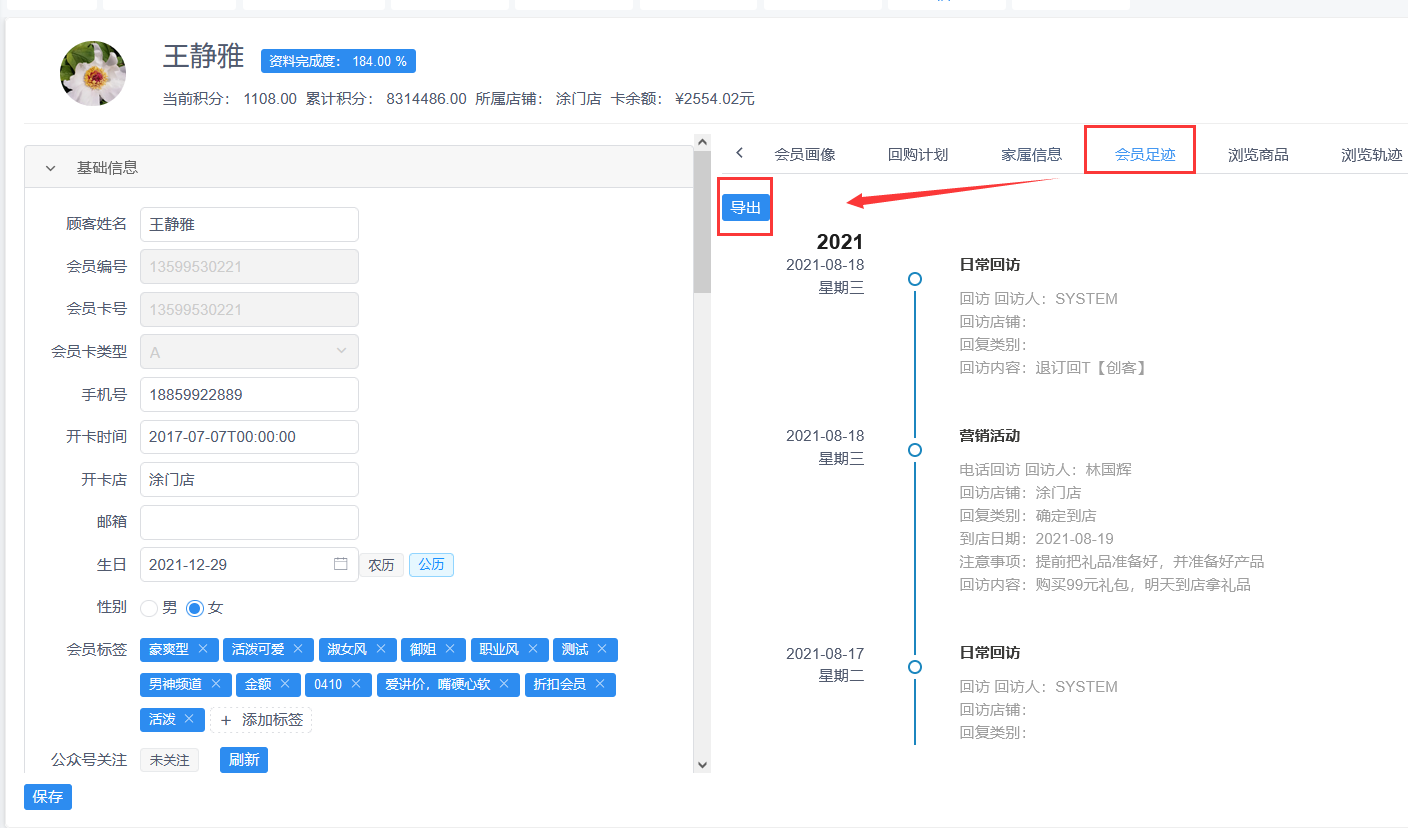The width and height of the screenshot is (1408, 828).
Task: Remove the 男神频道 tag via its x
Action: click(216, 684)
